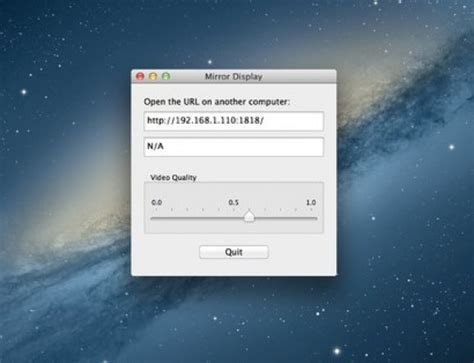Zoom the Mirror Display window with green button

click(x=166, y=77)
